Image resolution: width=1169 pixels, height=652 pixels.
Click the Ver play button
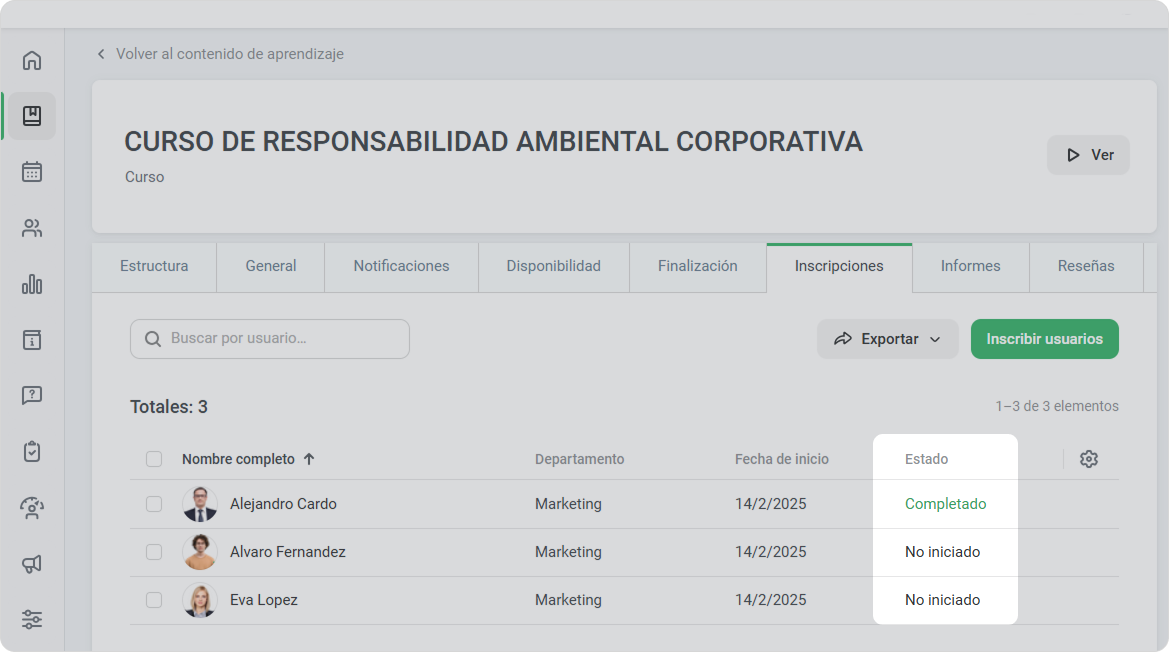pyautogui.click(x=1088, y=155)
